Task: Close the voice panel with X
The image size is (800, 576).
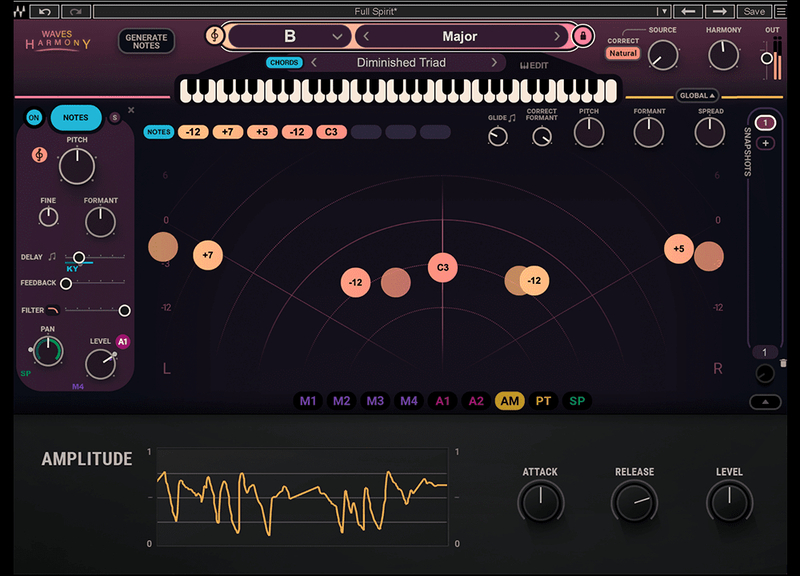Action: pos(131,110)
